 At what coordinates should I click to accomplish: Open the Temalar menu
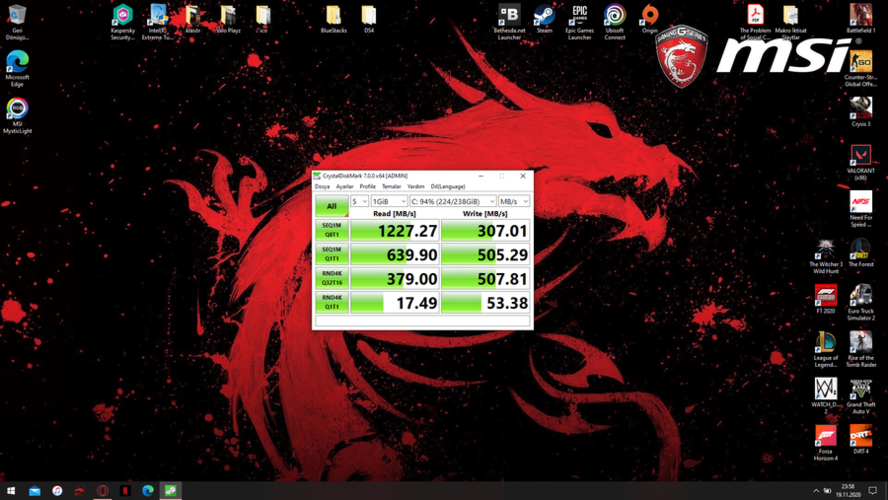[x=391, y=186]
